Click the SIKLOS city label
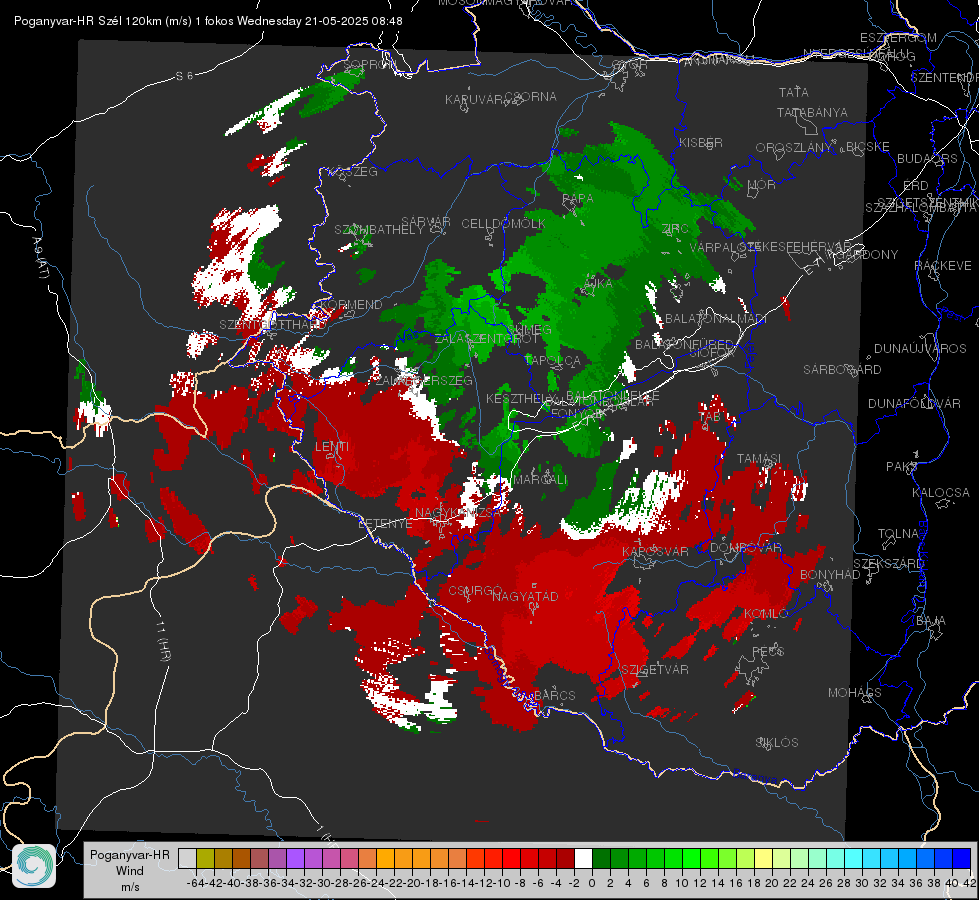 777,743
